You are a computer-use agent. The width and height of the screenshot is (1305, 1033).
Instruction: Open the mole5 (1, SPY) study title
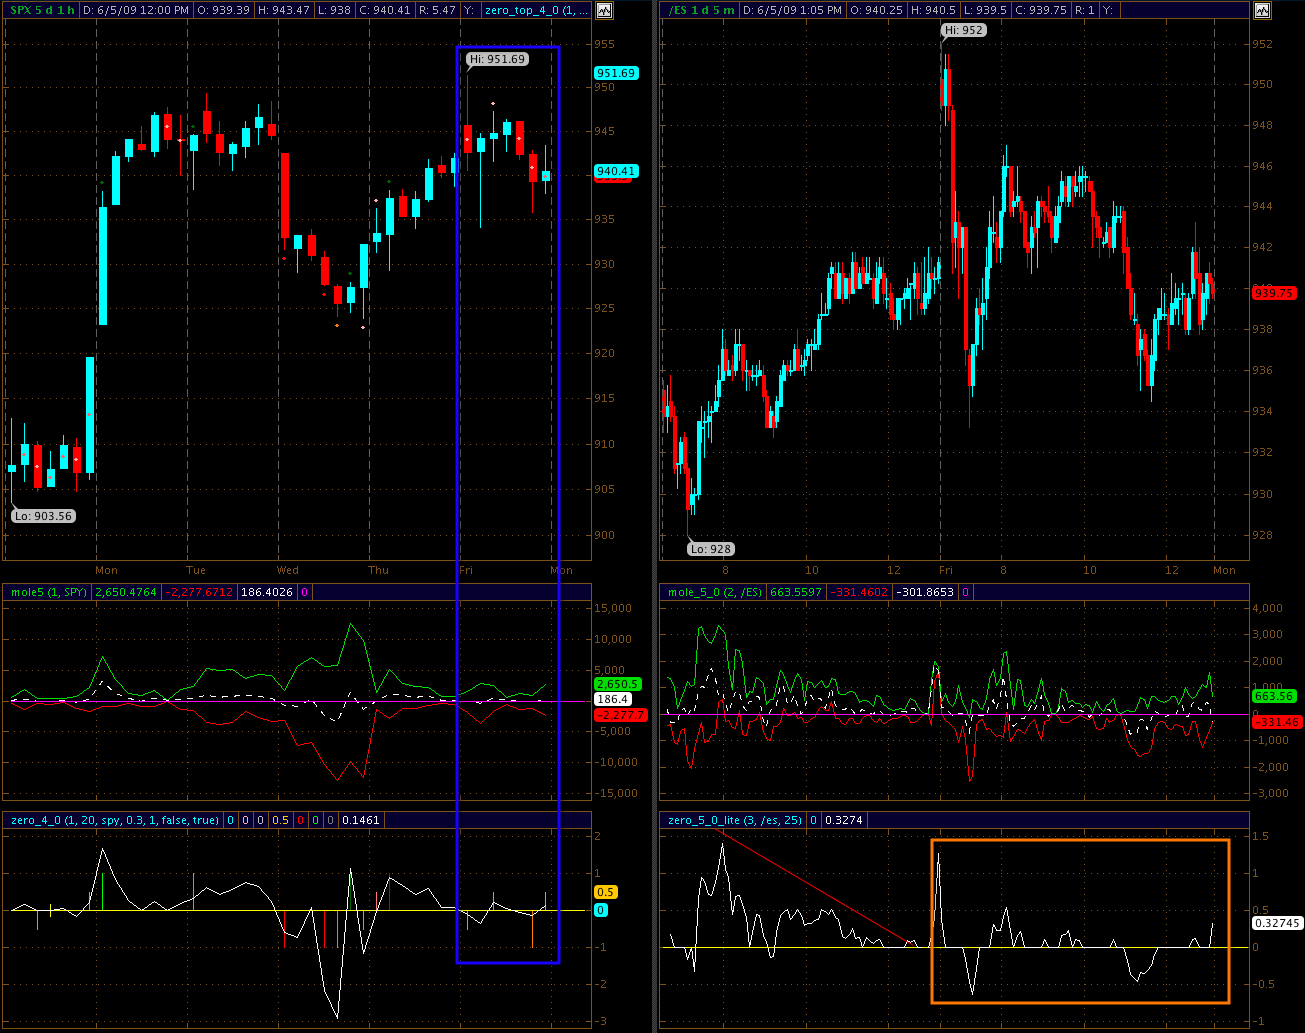47,592
